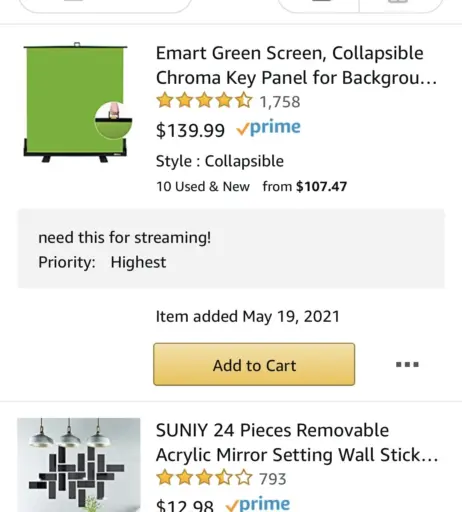View star rating for Emart Green Screen
This screenshot has height=512, width=462.
(x=204, y=101)
